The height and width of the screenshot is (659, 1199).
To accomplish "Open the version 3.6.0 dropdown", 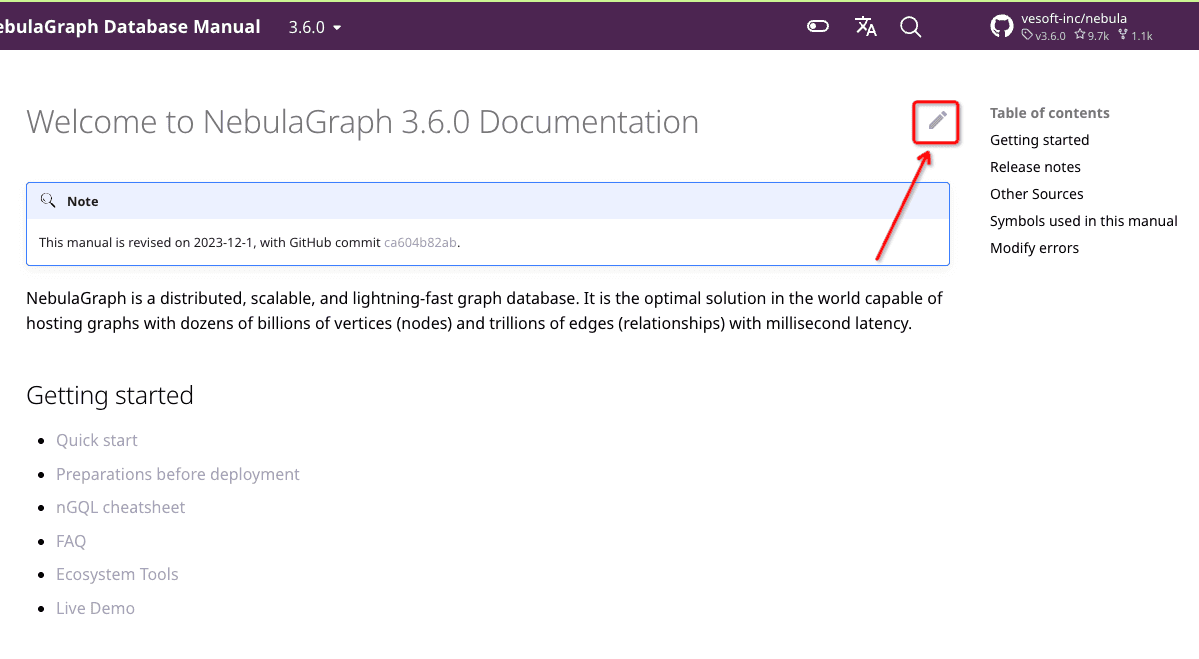I will click(314, 28).
